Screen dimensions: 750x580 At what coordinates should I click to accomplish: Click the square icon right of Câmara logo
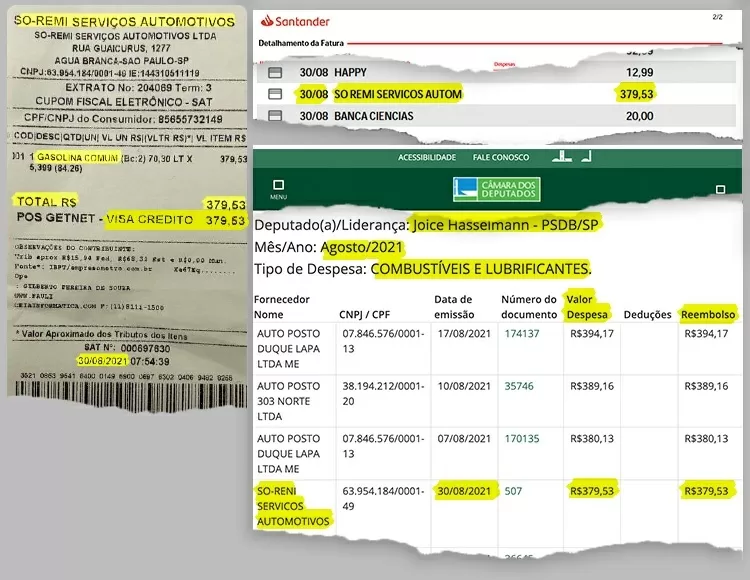pos(719,188)
